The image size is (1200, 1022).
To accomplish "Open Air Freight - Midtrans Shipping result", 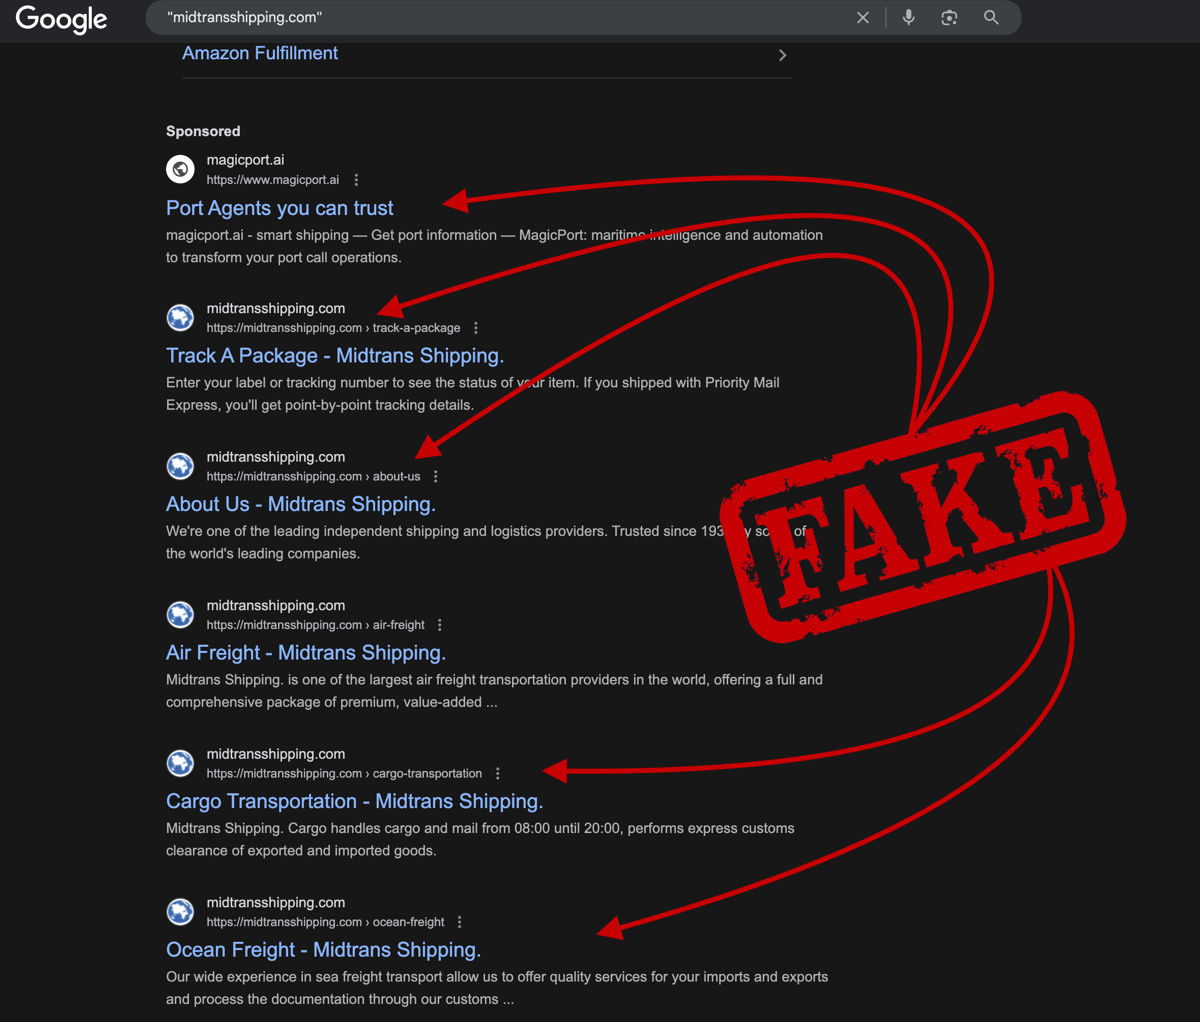I will pyautogui.click(x=305, y=653).
